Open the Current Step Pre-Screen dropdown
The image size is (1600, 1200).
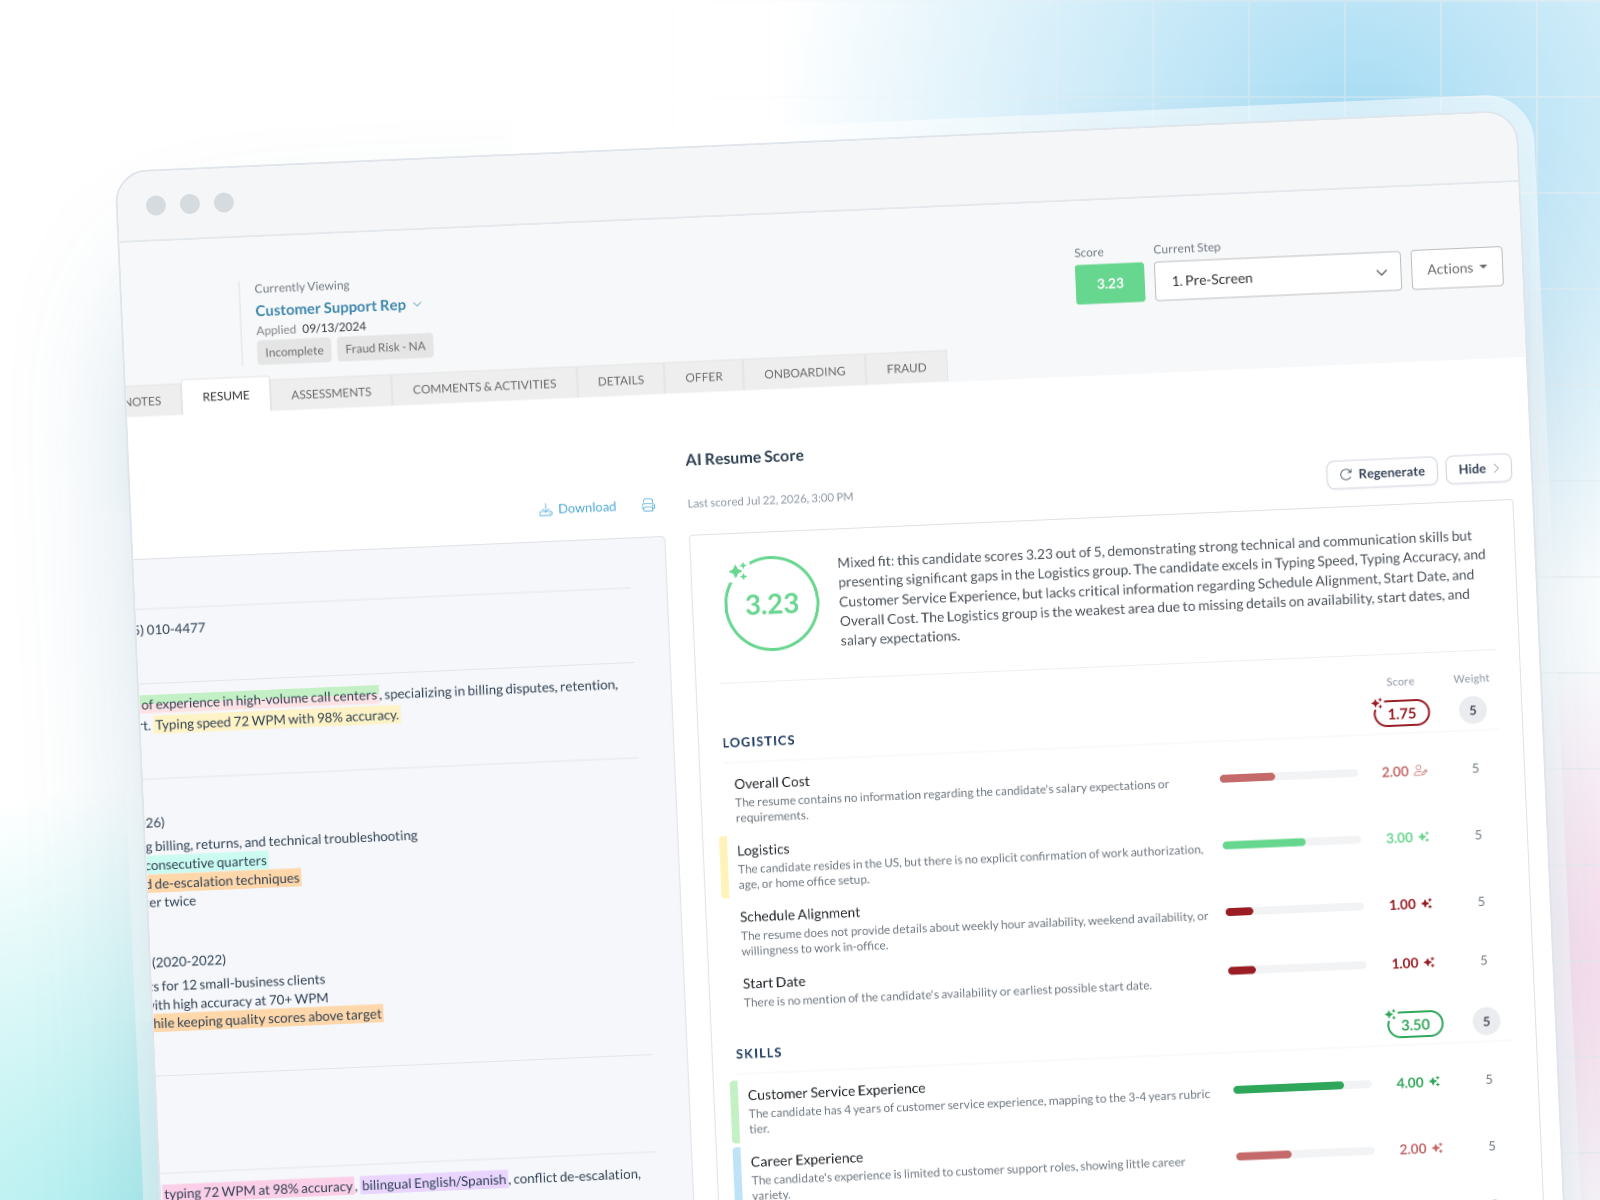(1277, 276)
